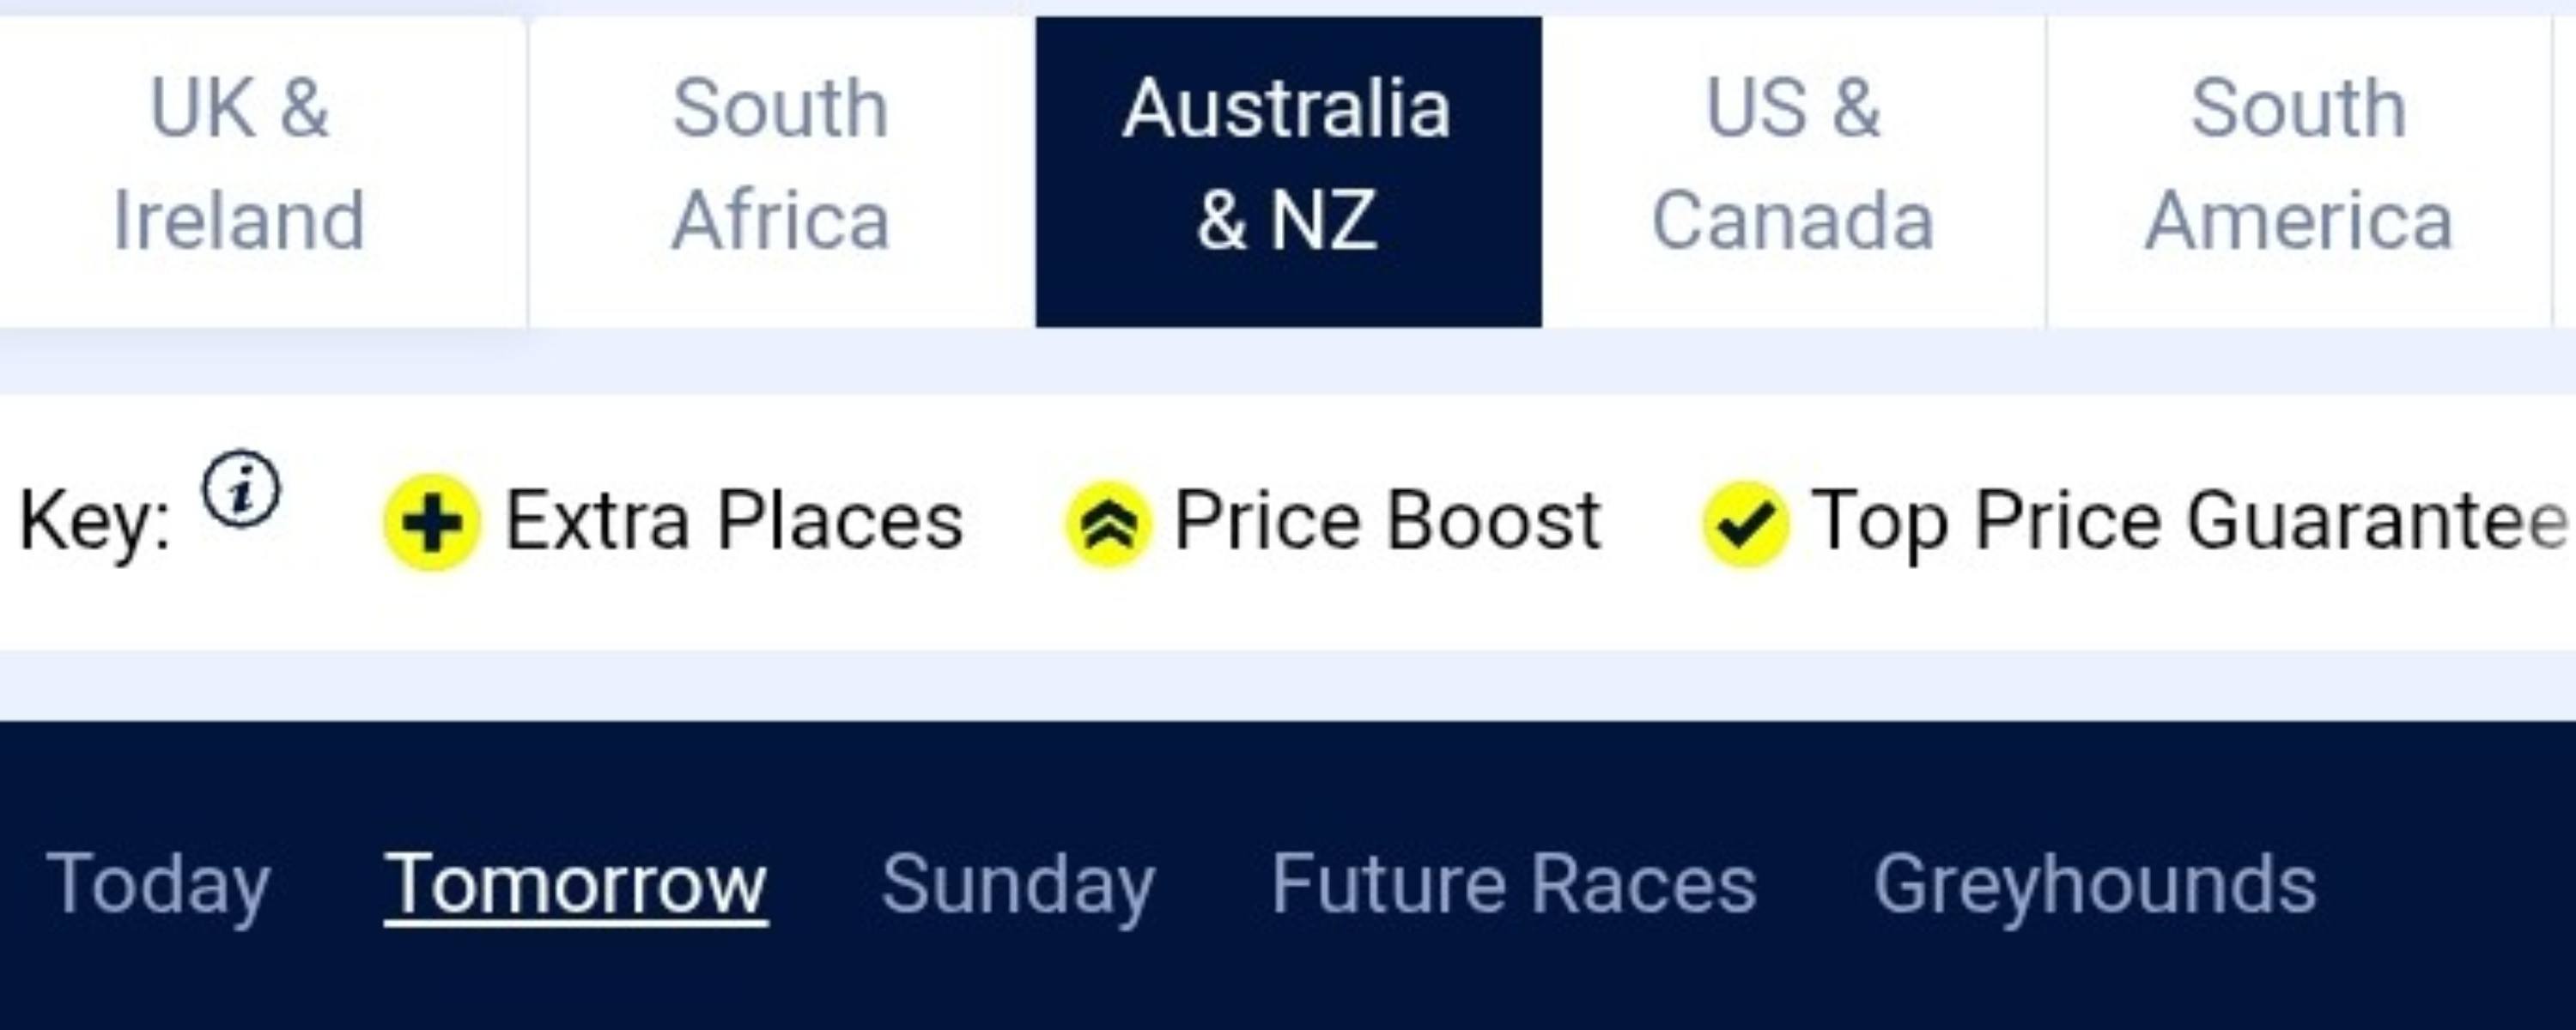Click the empty navy bar right of Greyhounds
Viewport: 2576px width, 1030px height.
pos(2450,884)
